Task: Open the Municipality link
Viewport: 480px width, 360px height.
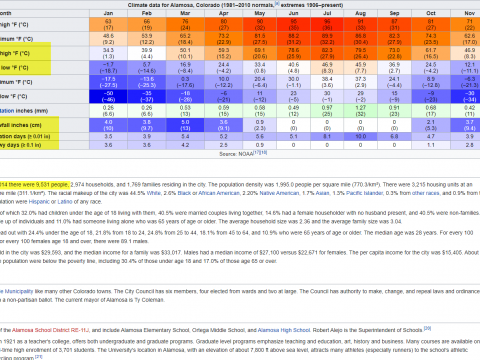Action: click(17, 291)
